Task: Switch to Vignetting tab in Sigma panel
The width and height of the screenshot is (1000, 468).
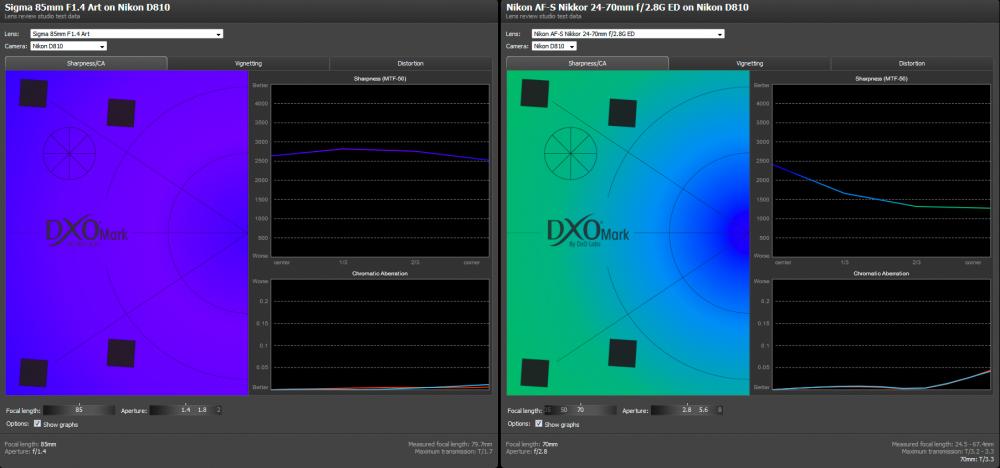Action: point(249,63)
